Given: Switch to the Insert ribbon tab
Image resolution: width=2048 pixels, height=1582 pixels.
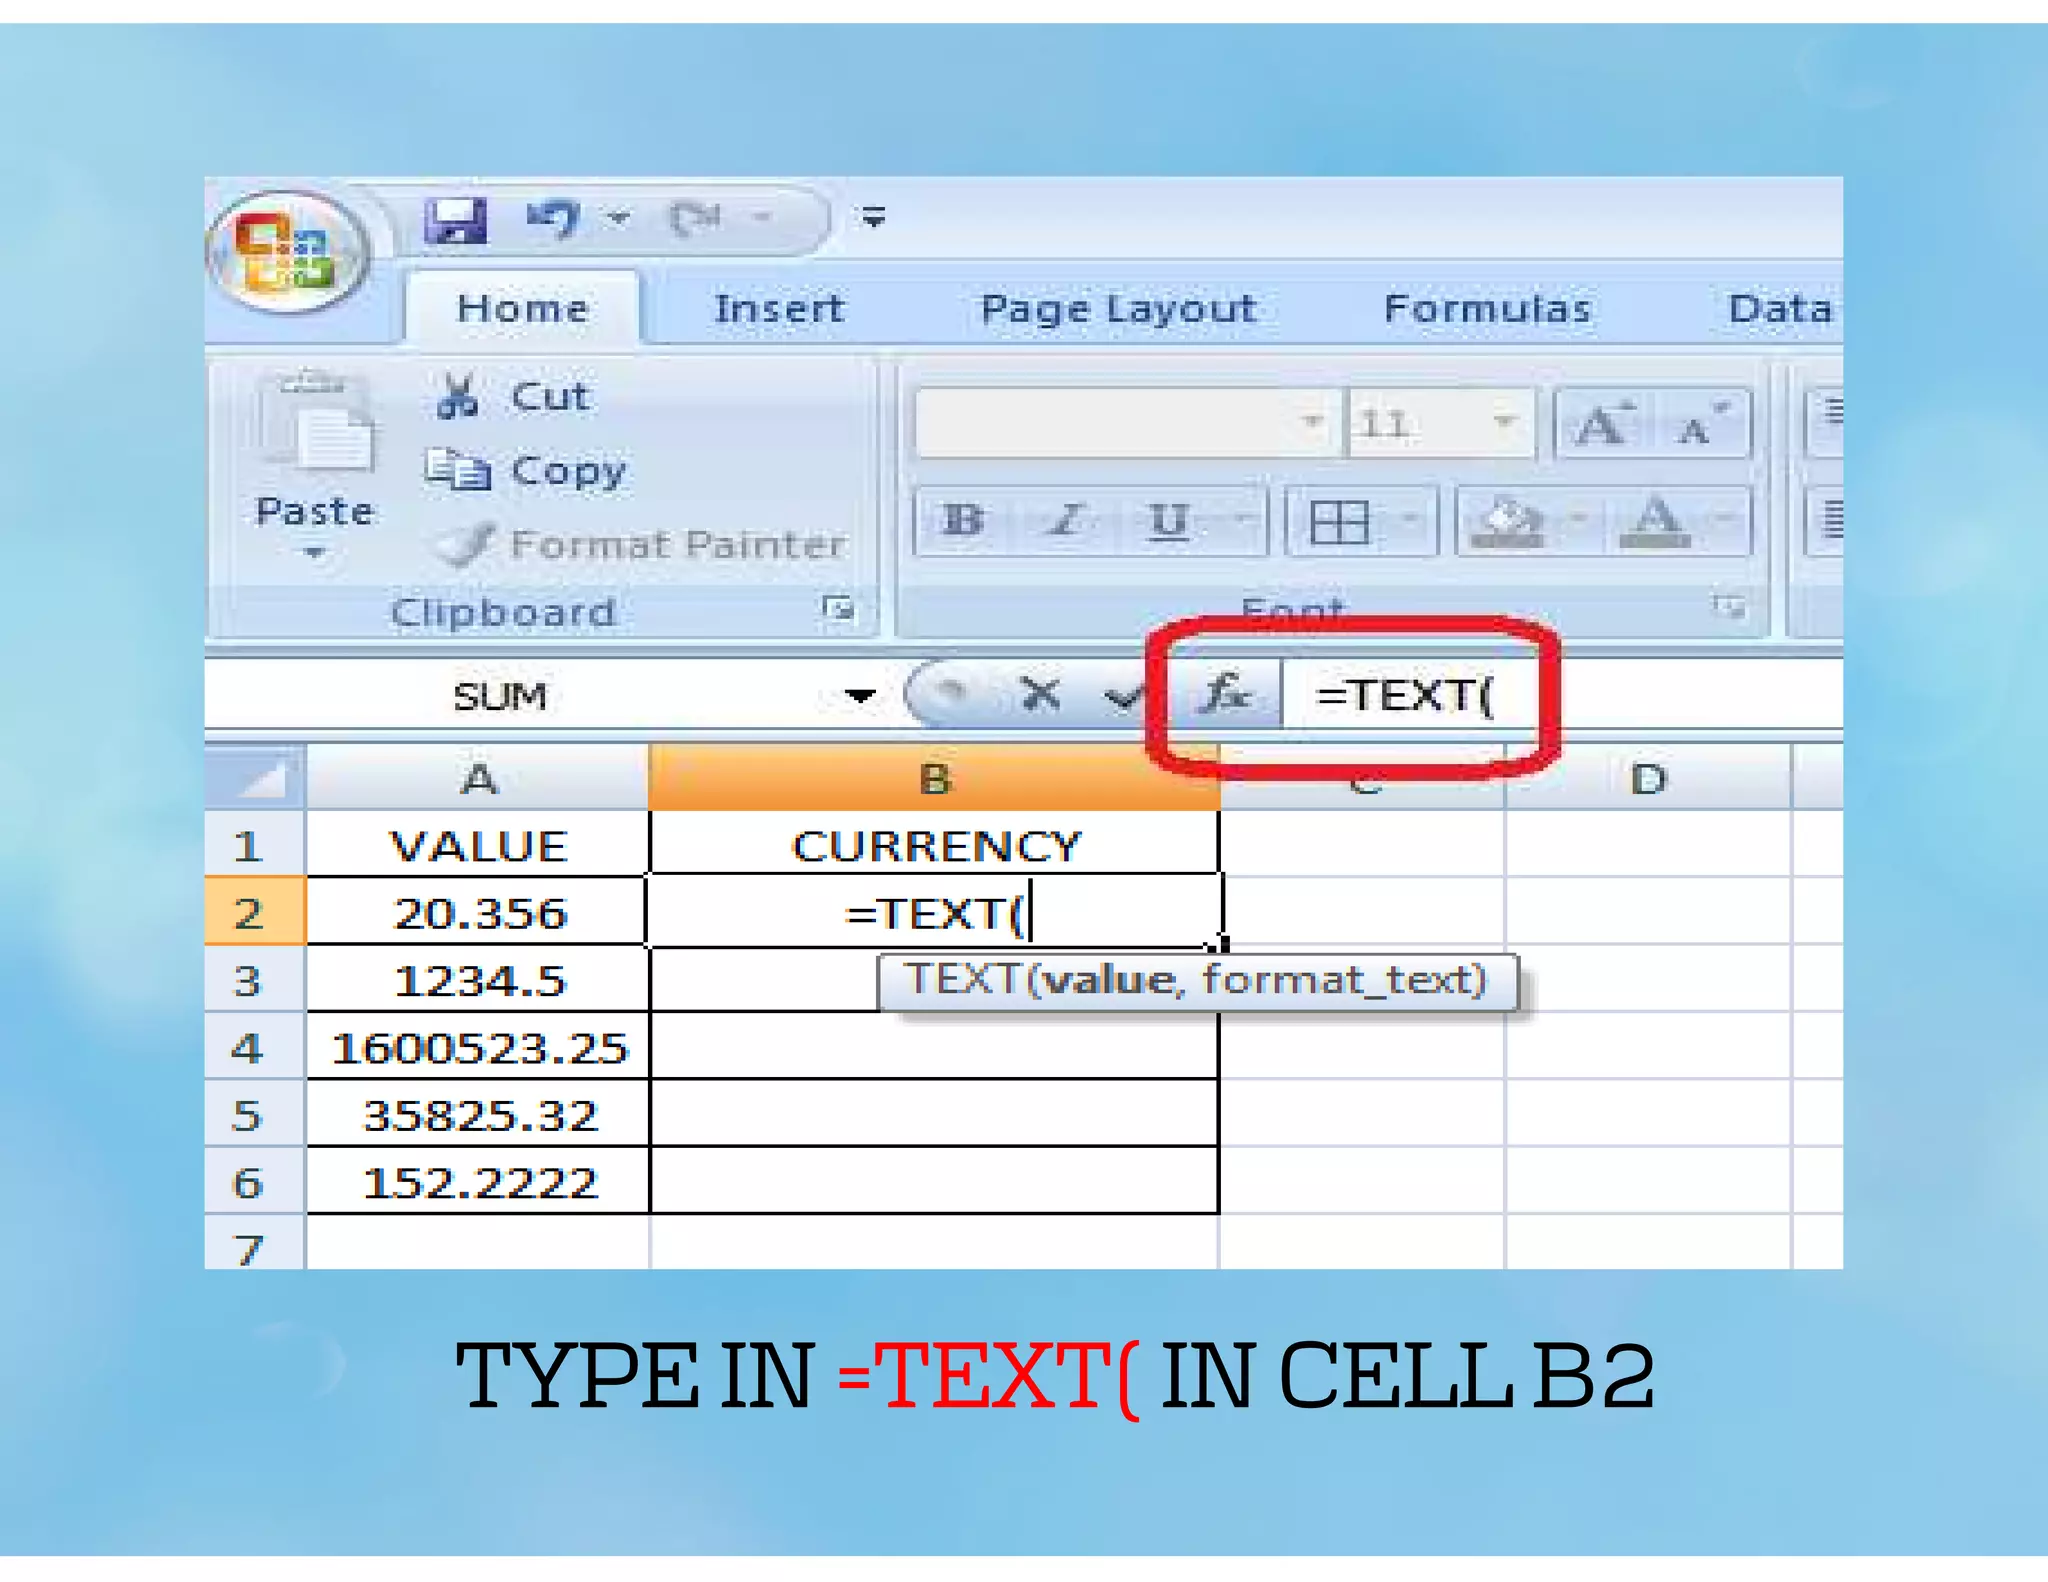Looking at the screenshot, I should tap(778, 309).
